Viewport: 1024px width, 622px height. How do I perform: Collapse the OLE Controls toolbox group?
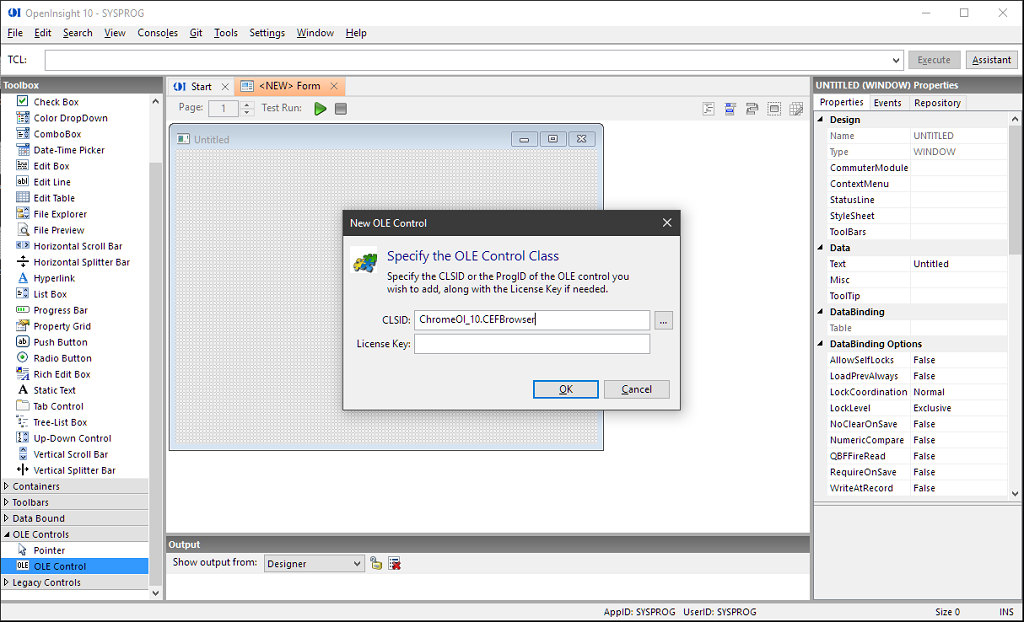click(7, 534)
